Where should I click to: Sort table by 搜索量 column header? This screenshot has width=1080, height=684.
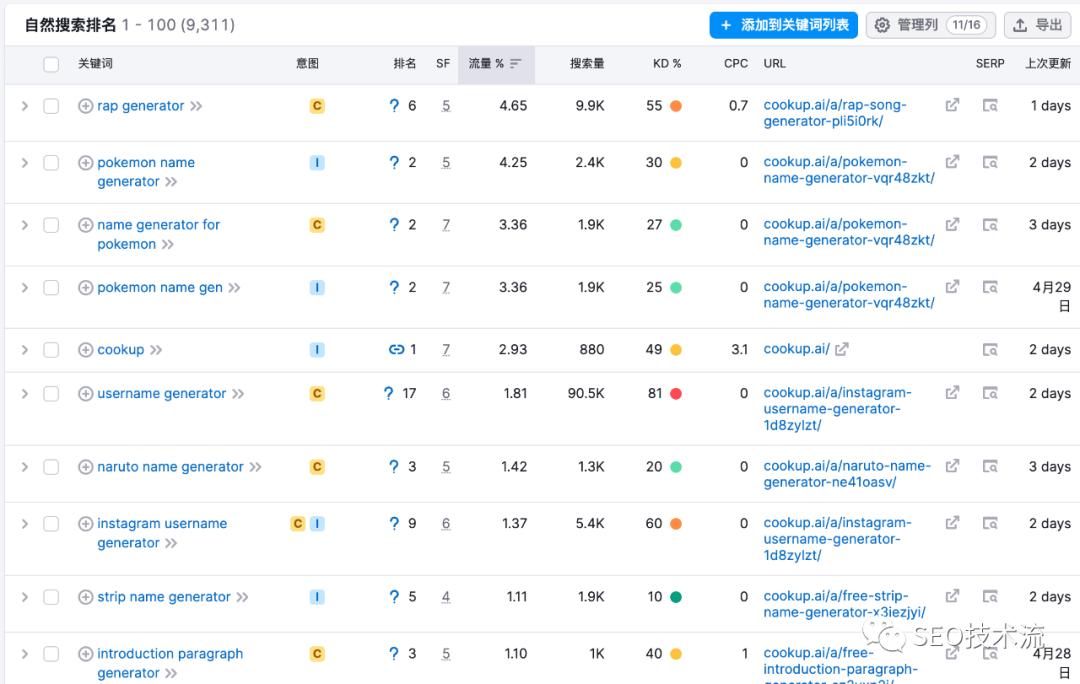(x=586, y=63)
